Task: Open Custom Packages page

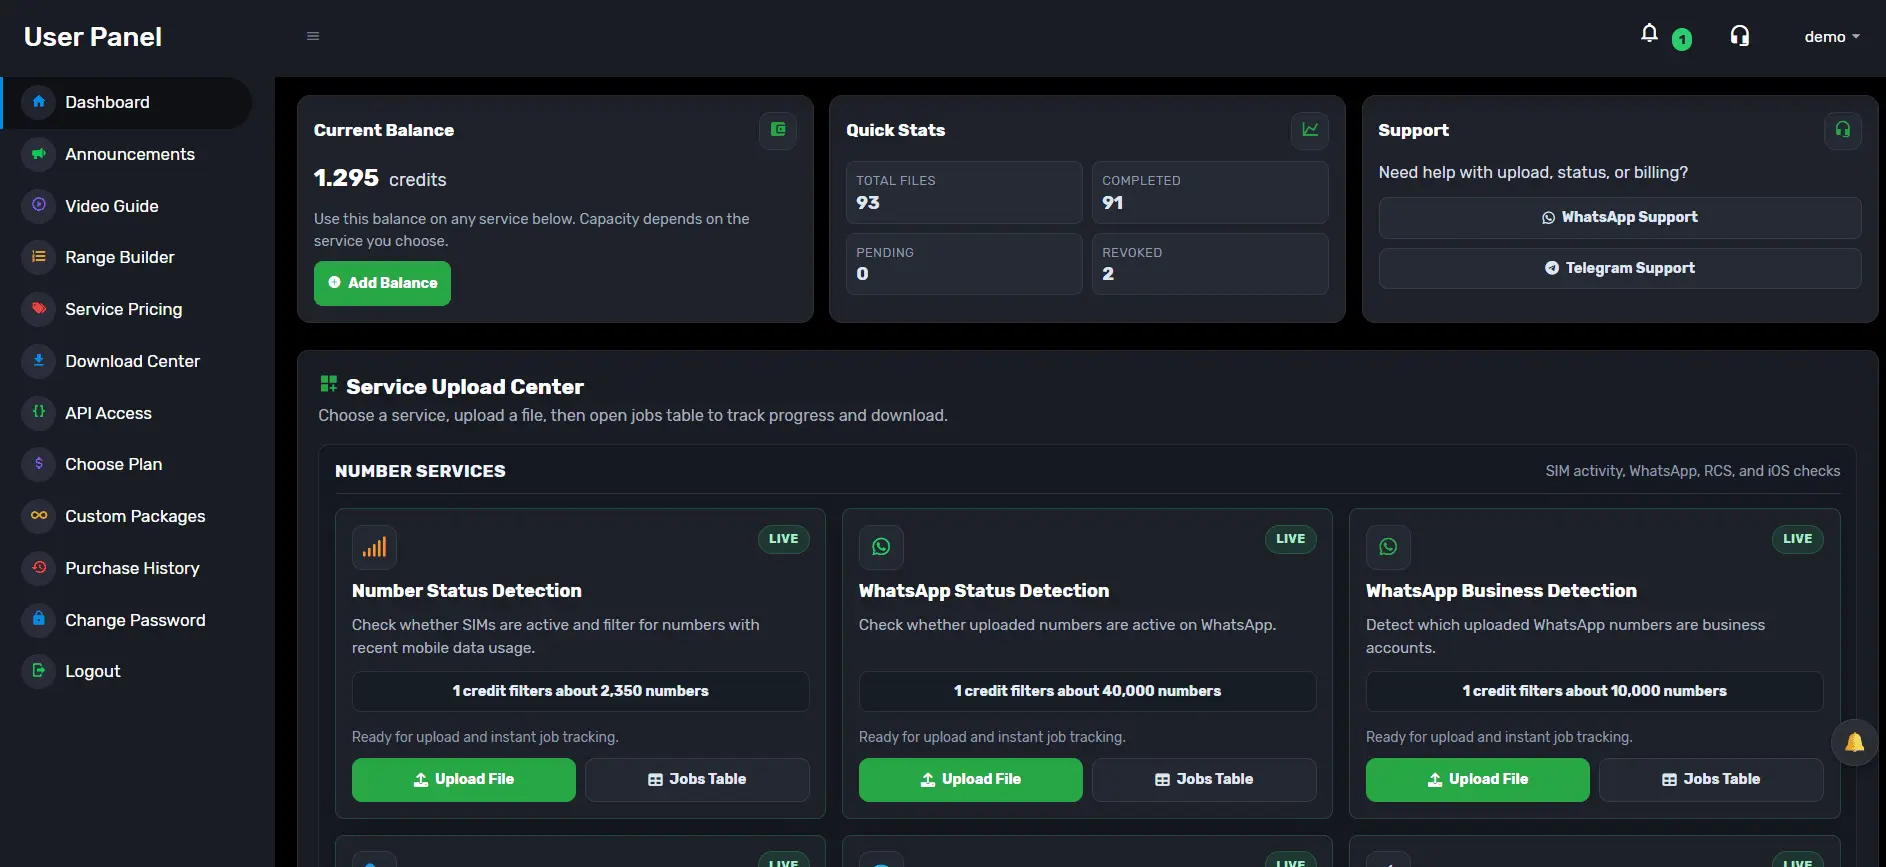Action: (127, 516)
